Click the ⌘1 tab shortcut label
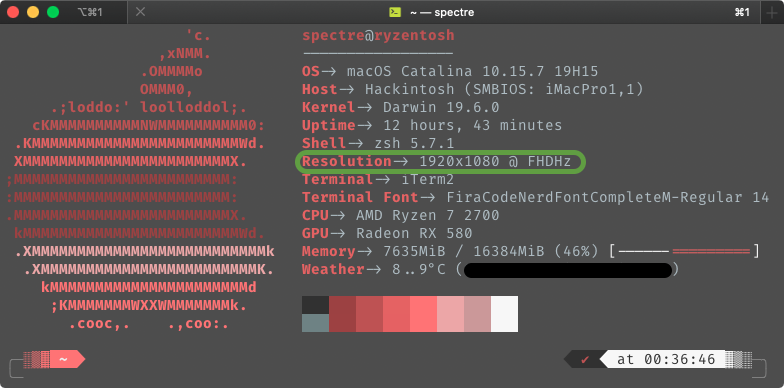784x388 pixels. click(742, 12)
